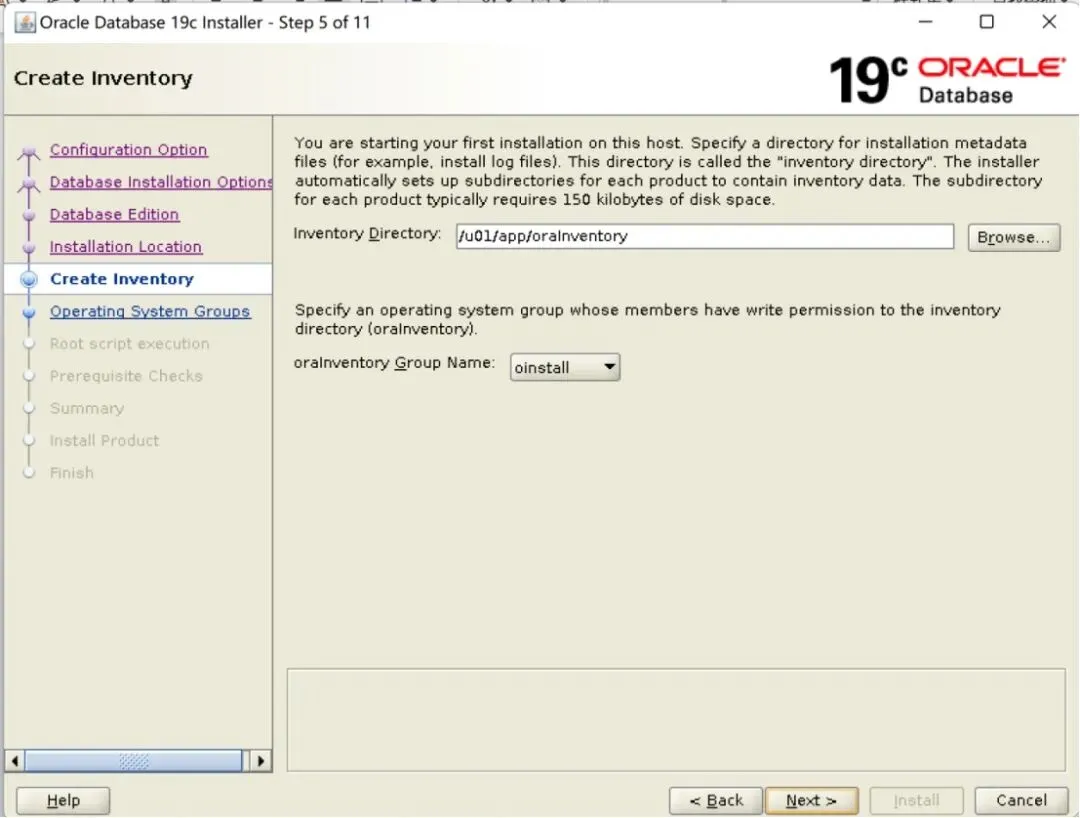The height and width of the screenshot is (818, 1080).
Task: Browse for the inventory directory
Action: (x=1013, y=238)
